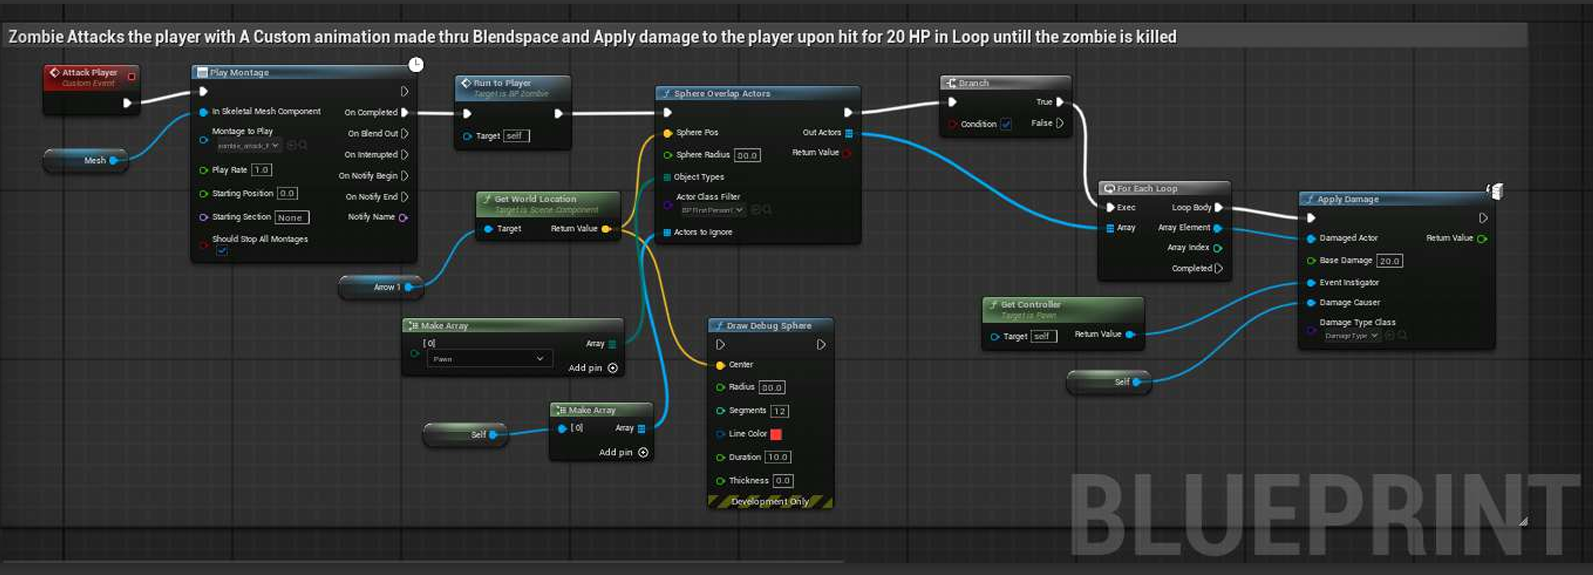Viewport: 1593px width, 575px height.
Task: Click the Array Index output pin
Action: pos(1218,248)
